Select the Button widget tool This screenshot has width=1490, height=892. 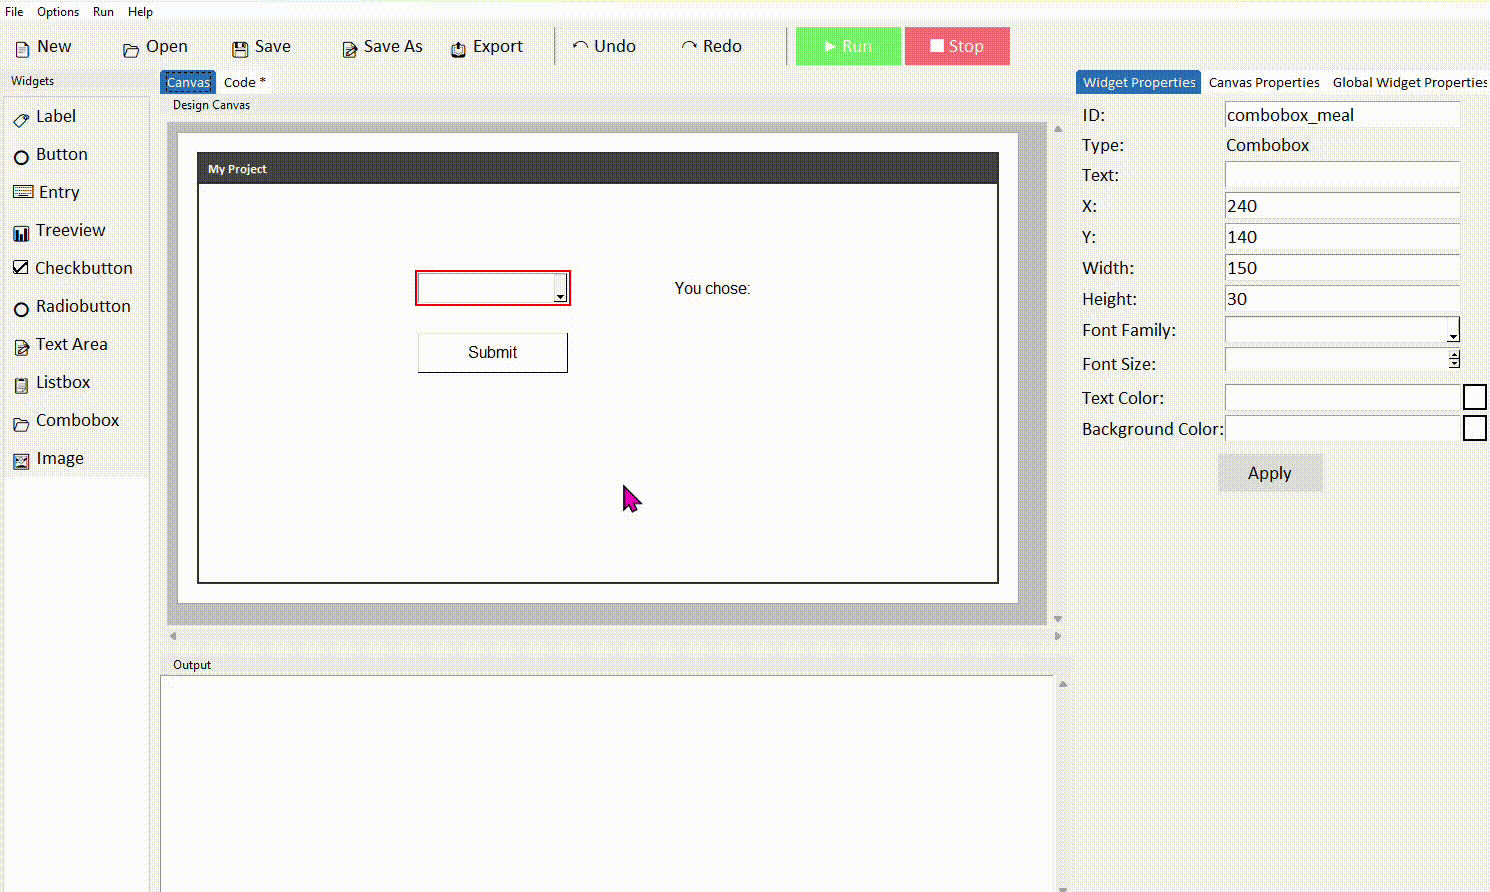62,154
